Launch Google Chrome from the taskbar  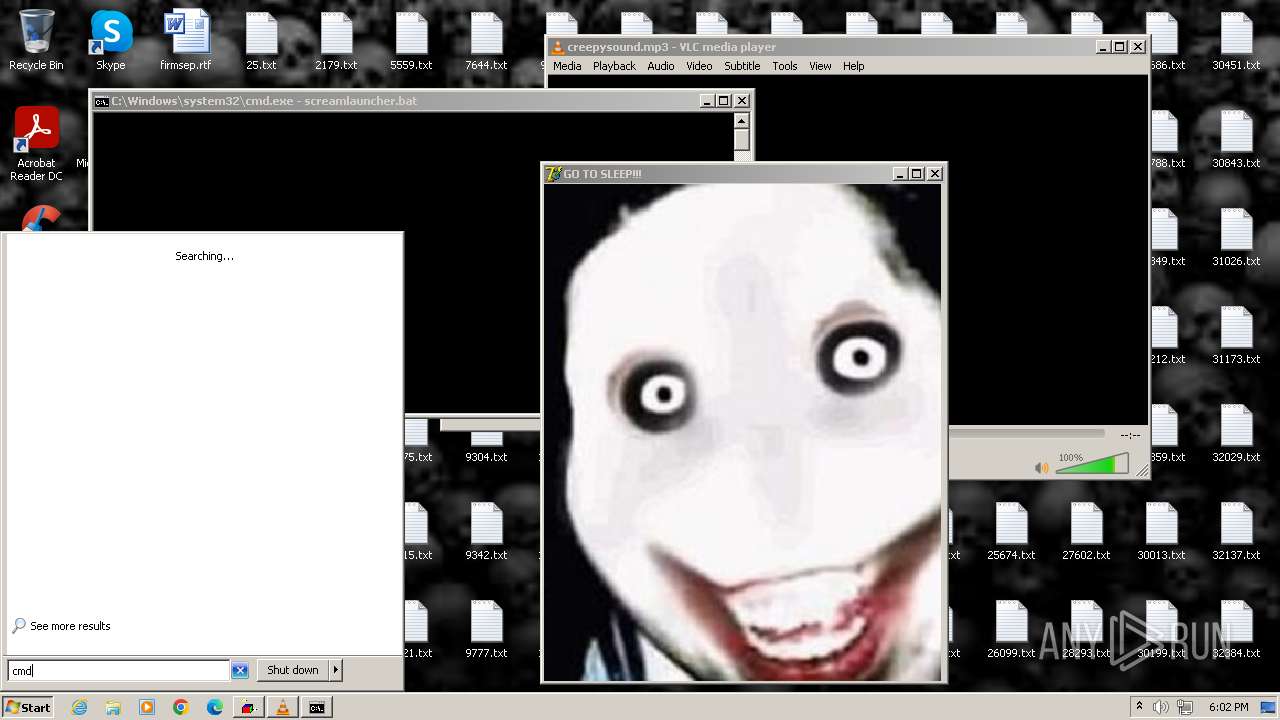(x=181, y=707)
